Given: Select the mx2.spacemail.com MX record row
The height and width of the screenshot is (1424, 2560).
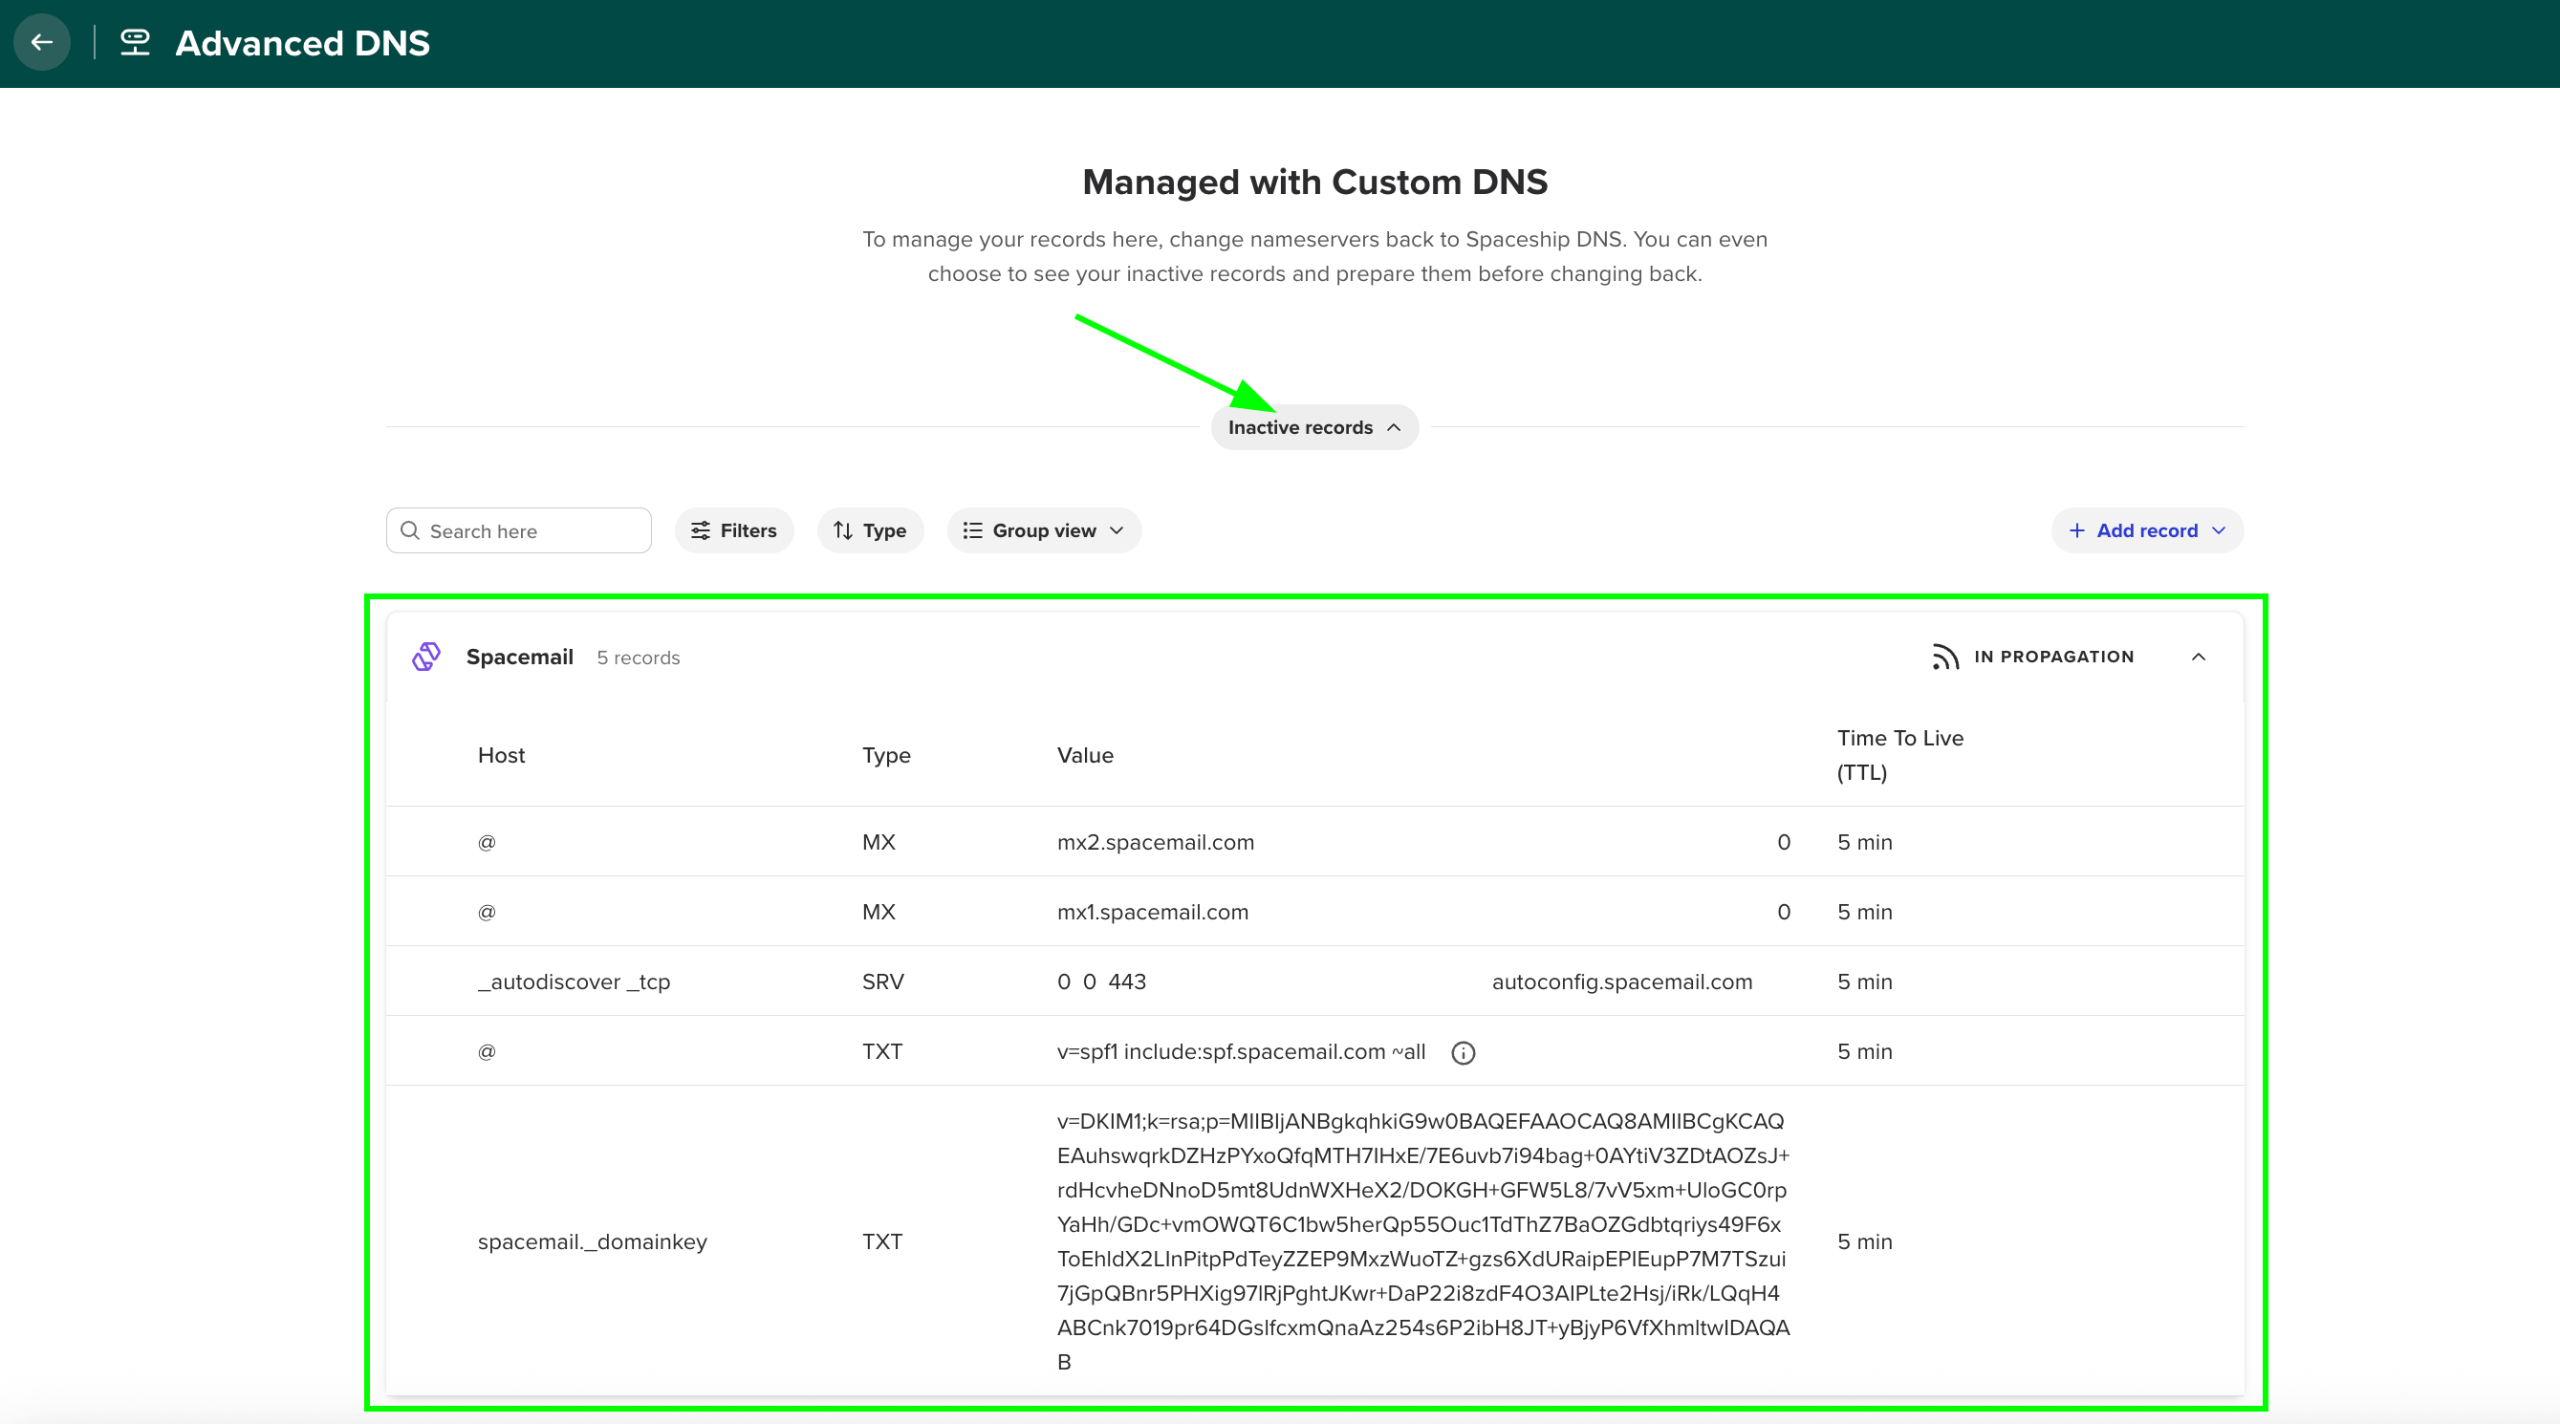Looking at the screenshot, I should coord(1156,841).
